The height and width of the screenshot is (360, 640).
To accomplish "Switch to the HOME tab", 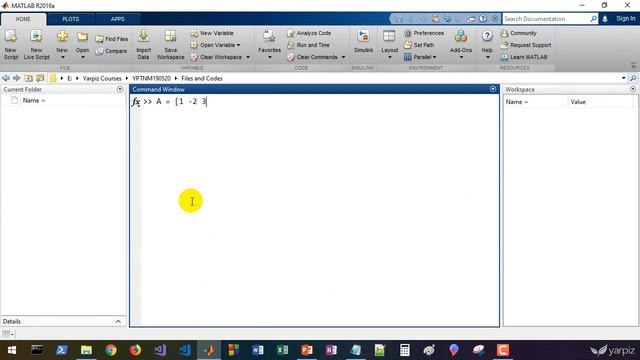I will 23,19.
